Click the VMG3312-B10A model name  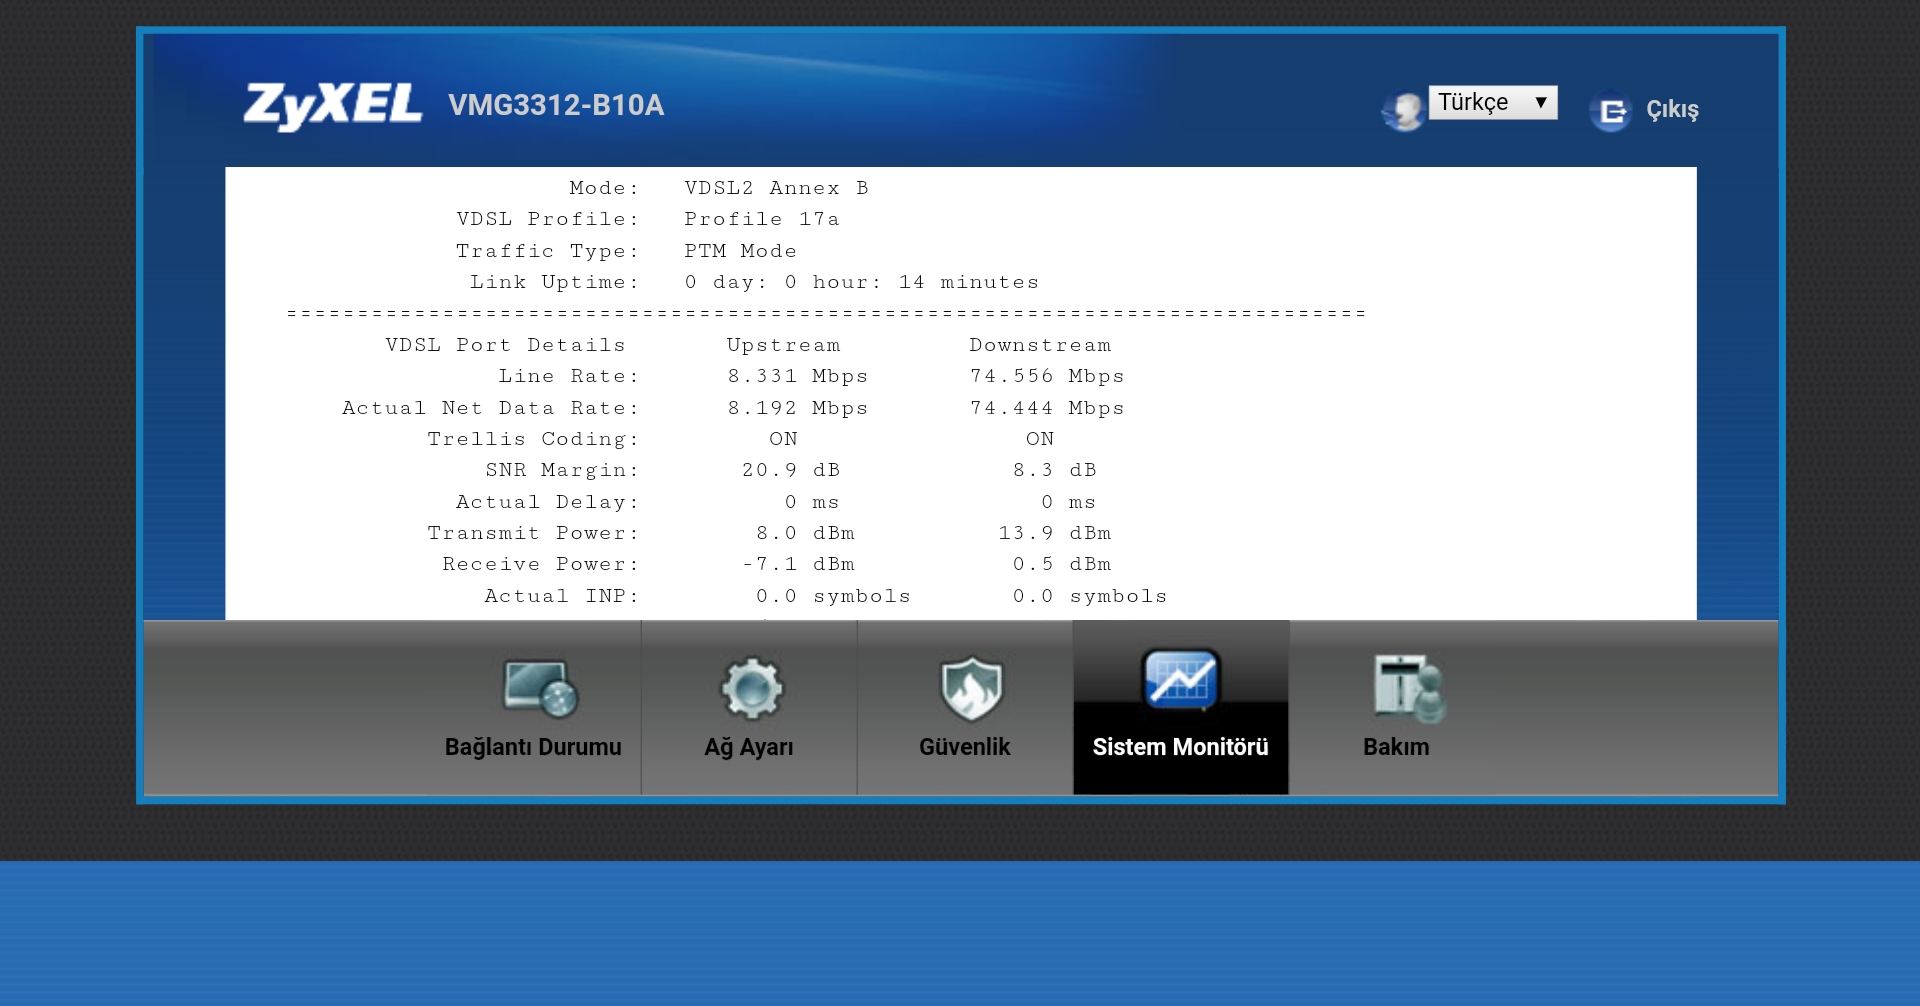coord(556,105)
